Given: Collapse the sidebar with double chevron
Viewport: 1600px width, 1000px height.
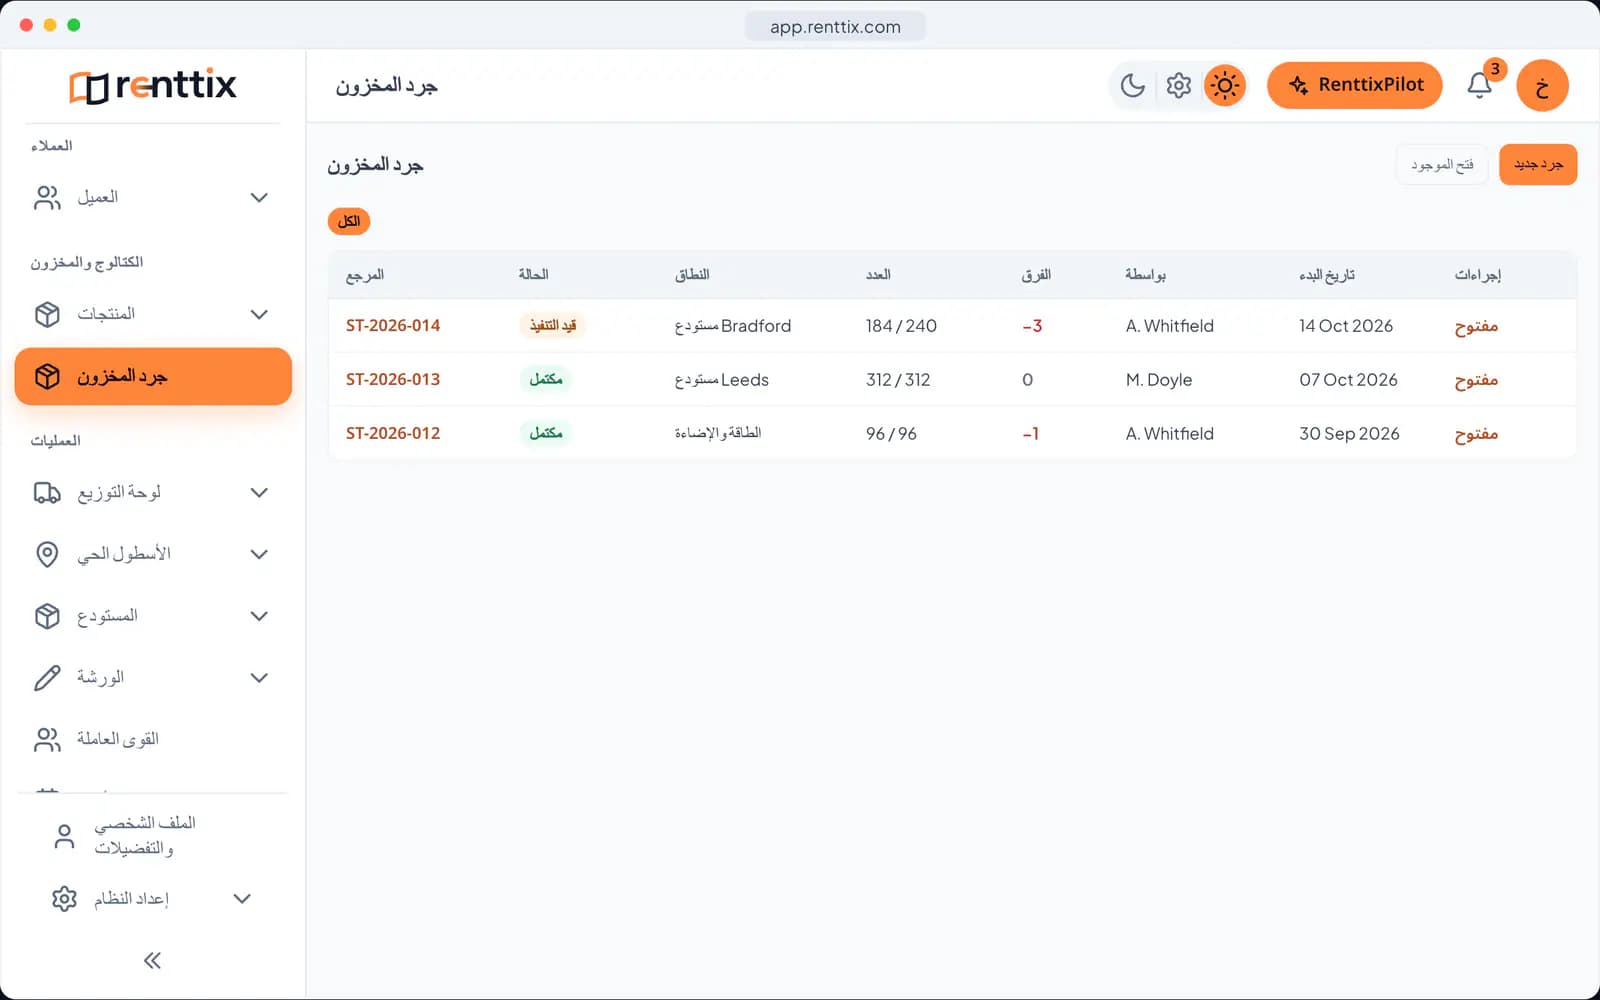Looking at the screenshot, I should coord(152,961).
